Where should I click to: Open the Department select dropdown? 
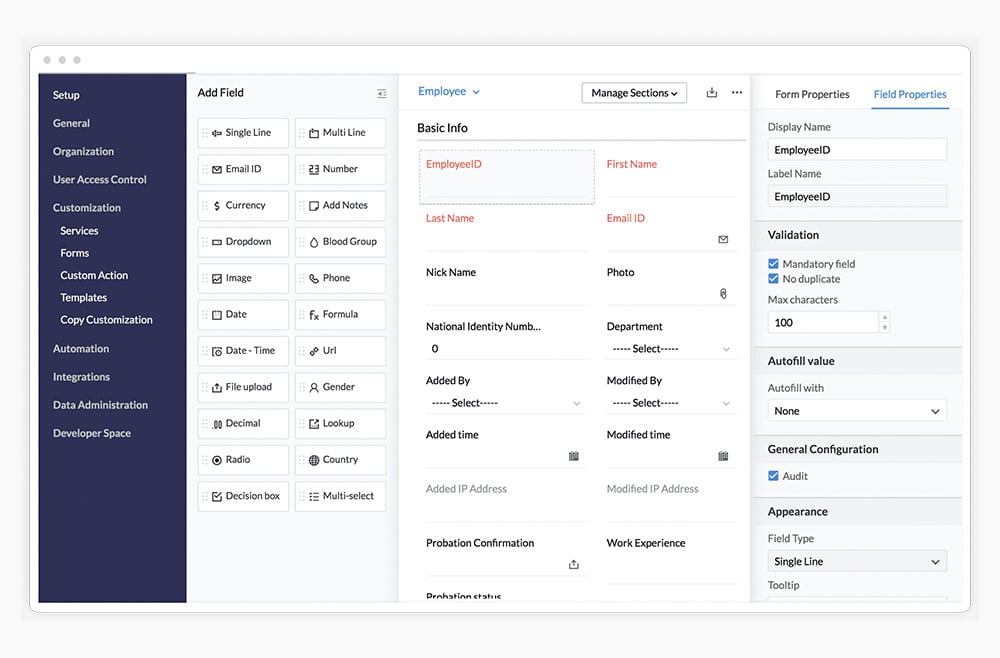pos(670,349)
